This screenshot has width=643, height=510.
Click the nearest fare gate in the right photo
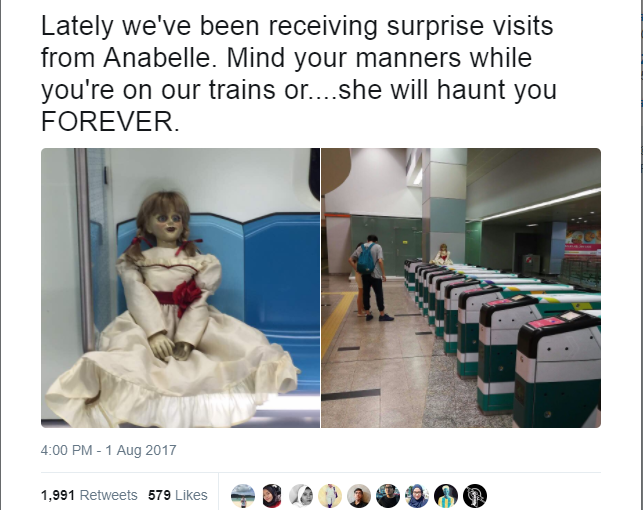(x=558, y=369)
